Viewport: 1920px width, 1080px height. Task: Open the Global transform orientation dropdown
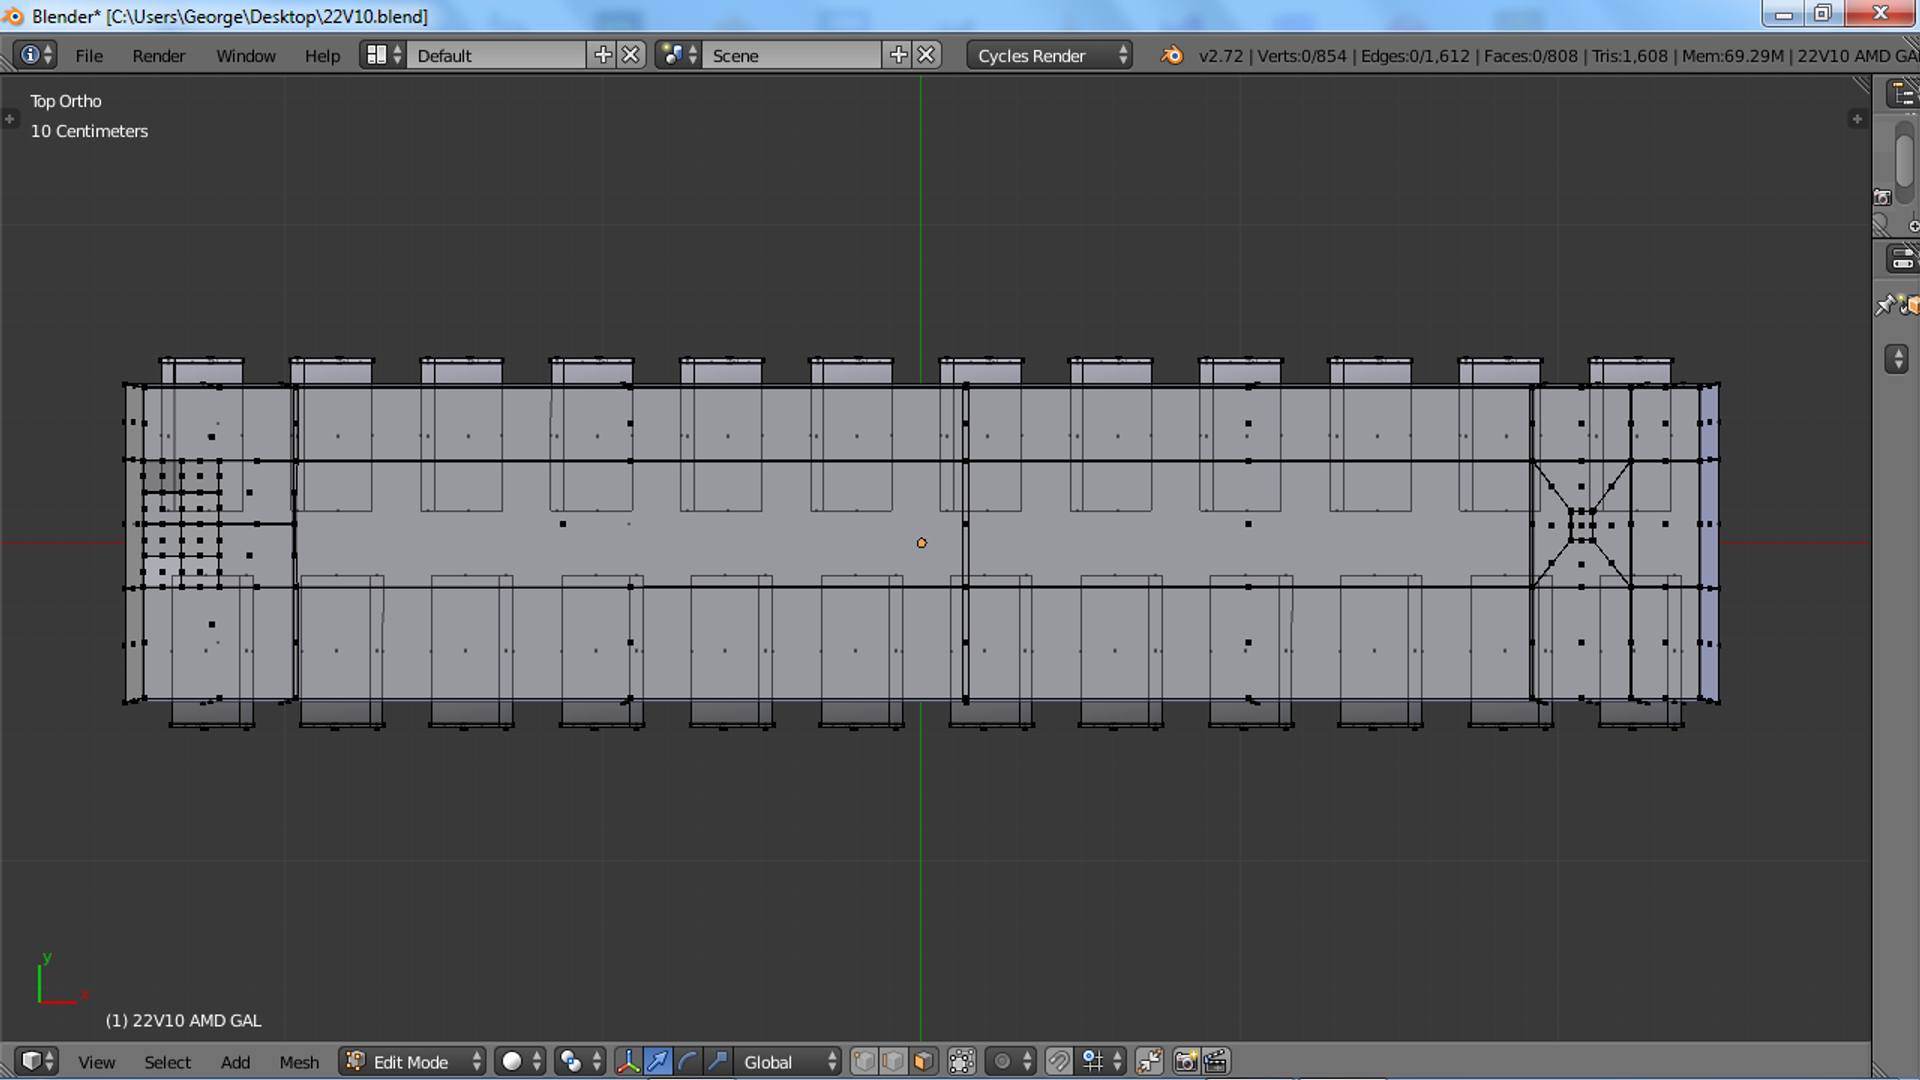coord(788,1062)
